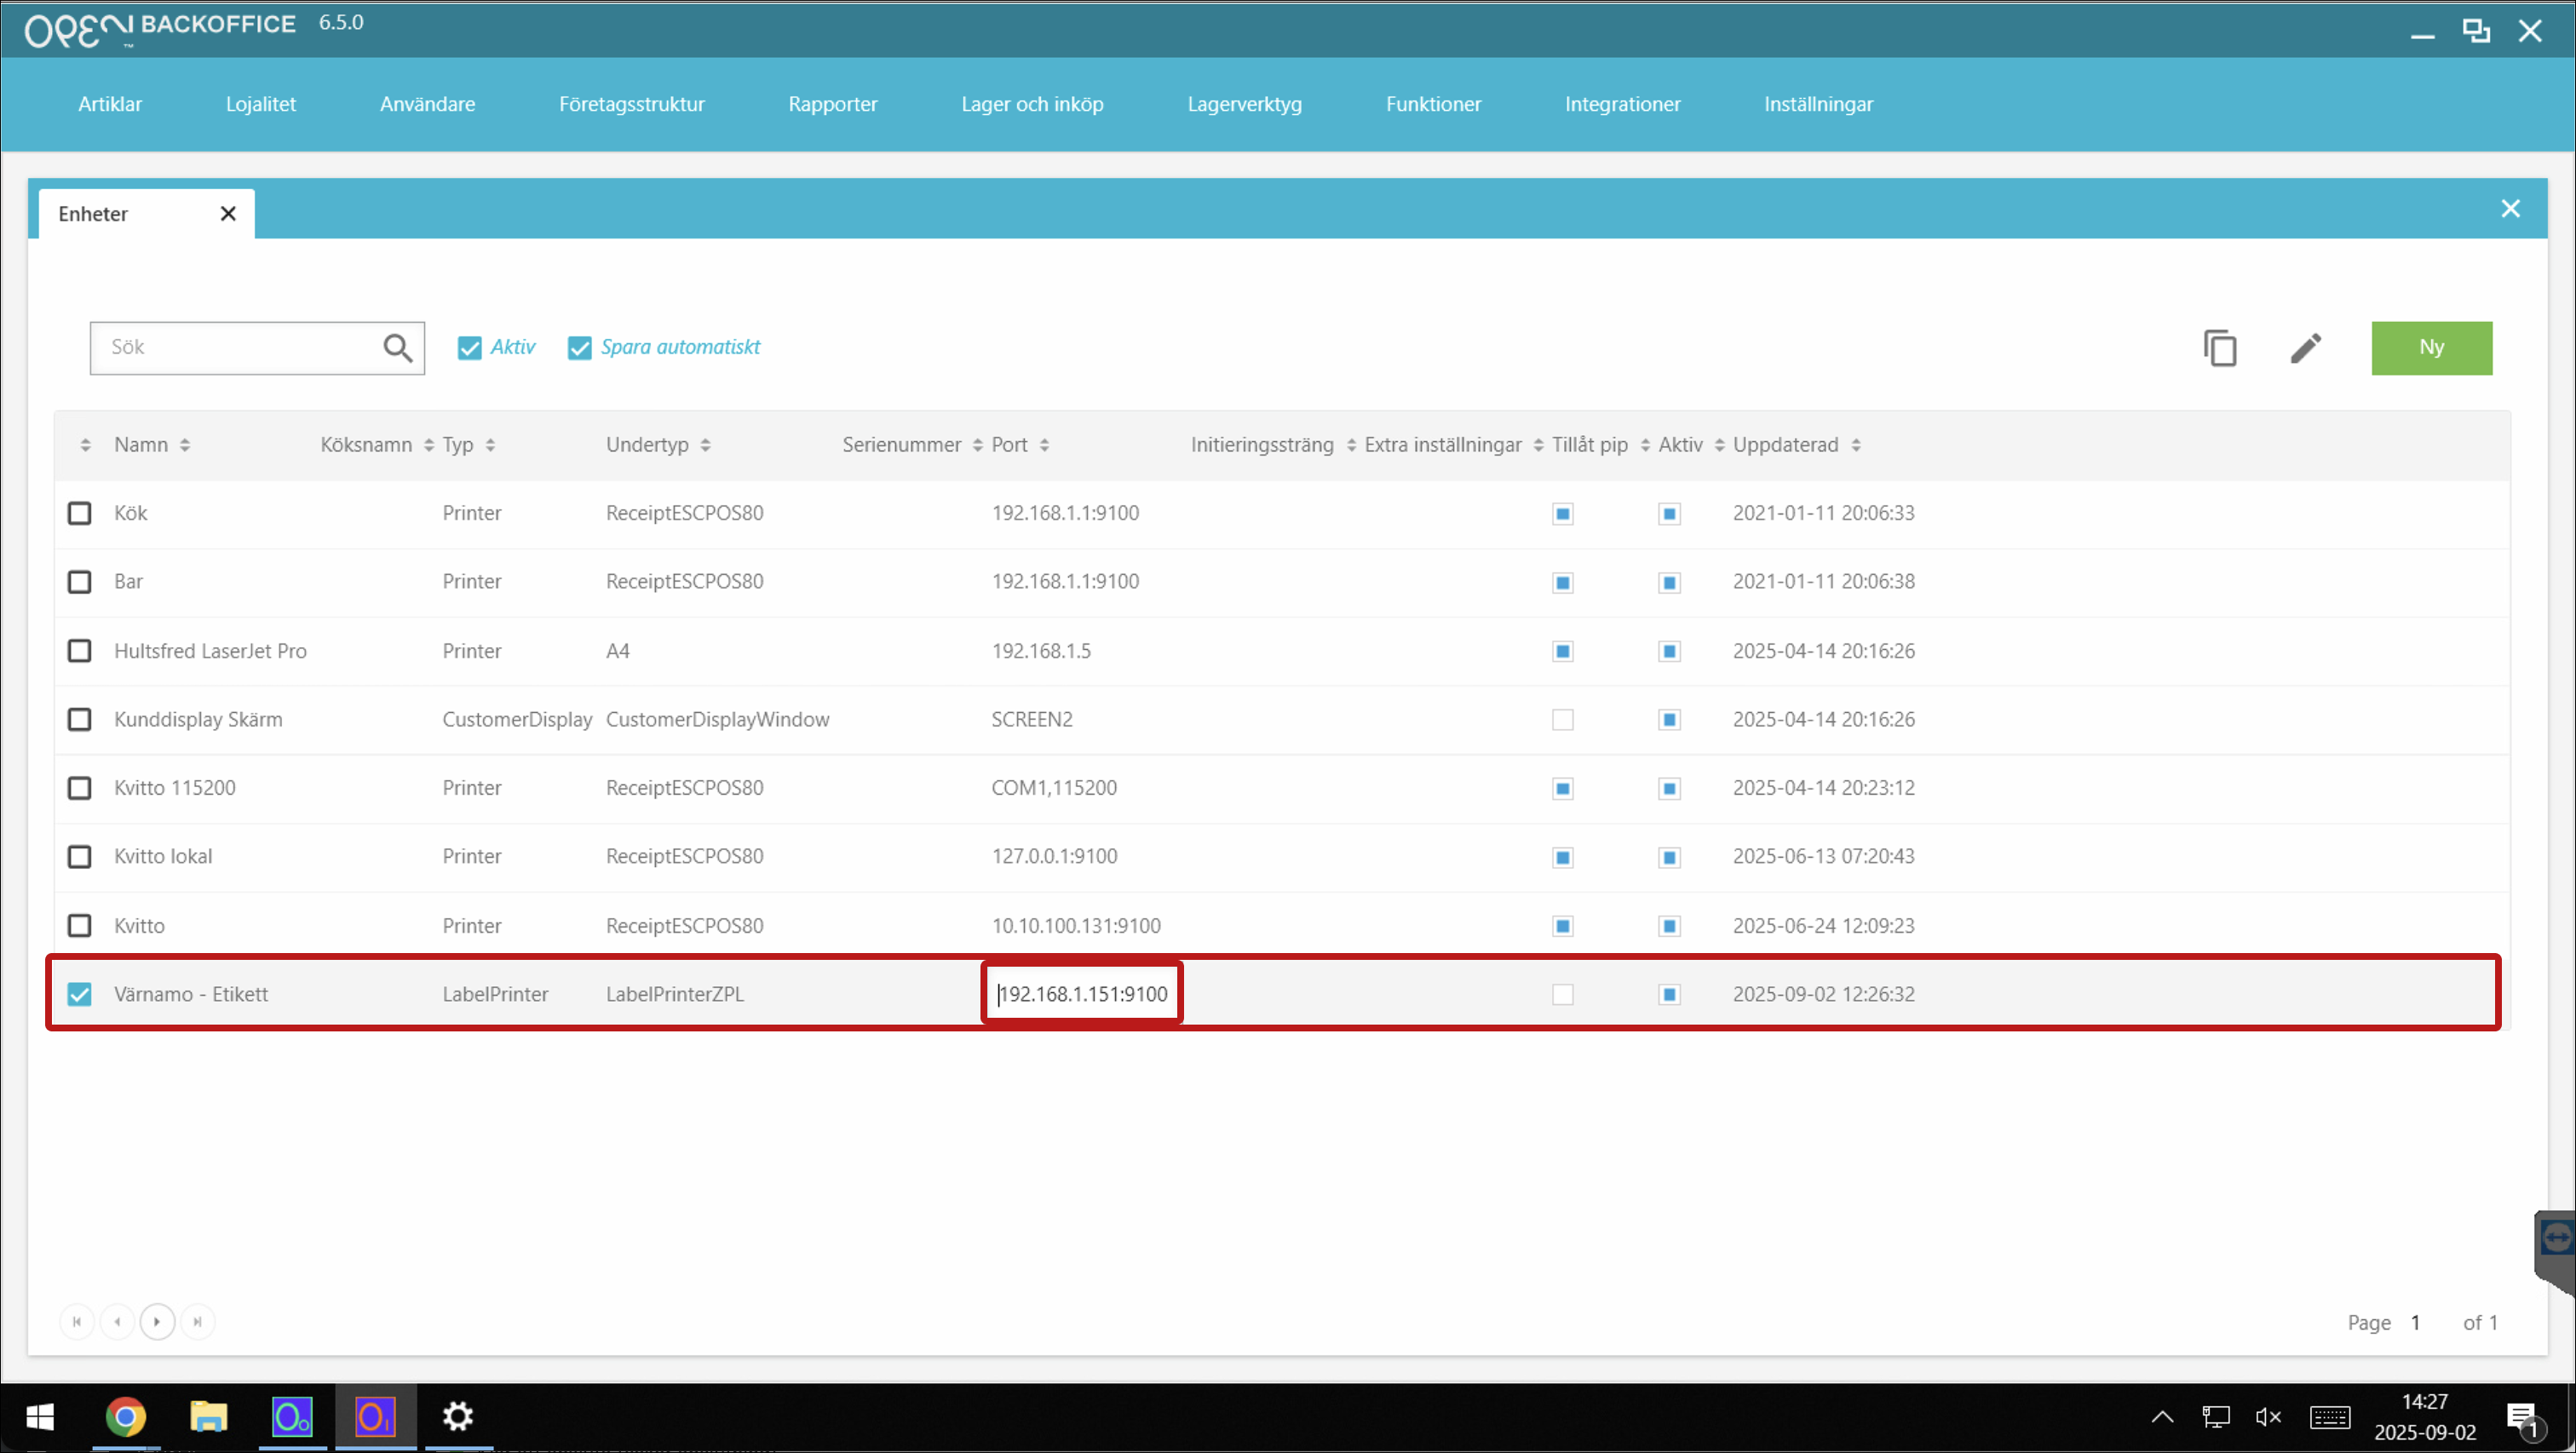Toggle Tillåt pip for Kunddisplay Skärm
The image size is (2576, 1453).
[1563, 720]
